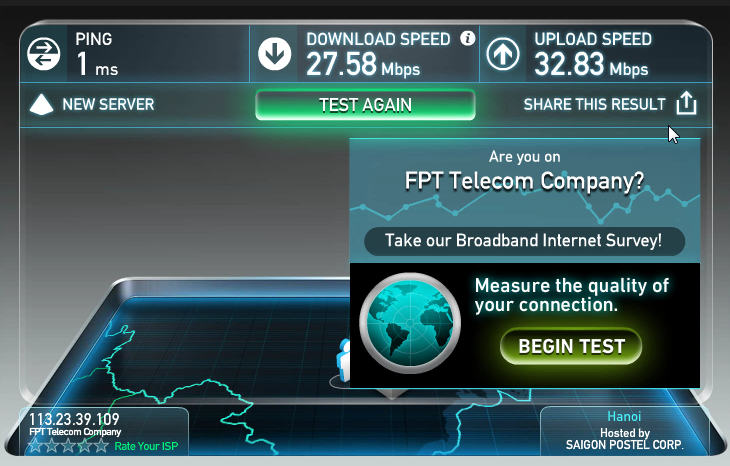Rate ISP with the fifth star

point(101,446)
